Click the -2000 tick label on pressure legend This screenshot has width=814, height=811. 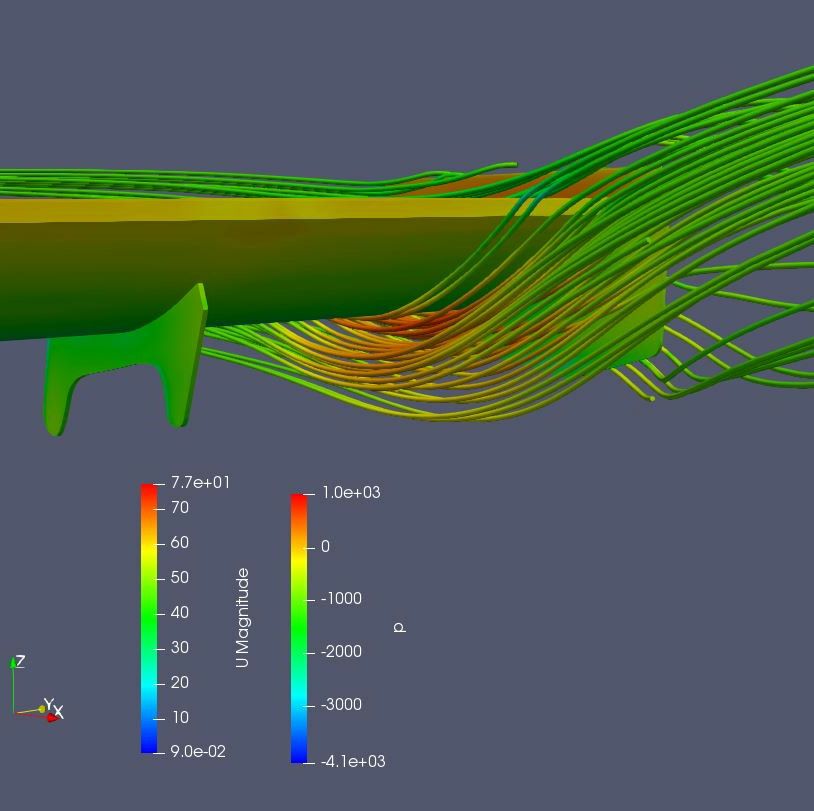pos(342,652)
